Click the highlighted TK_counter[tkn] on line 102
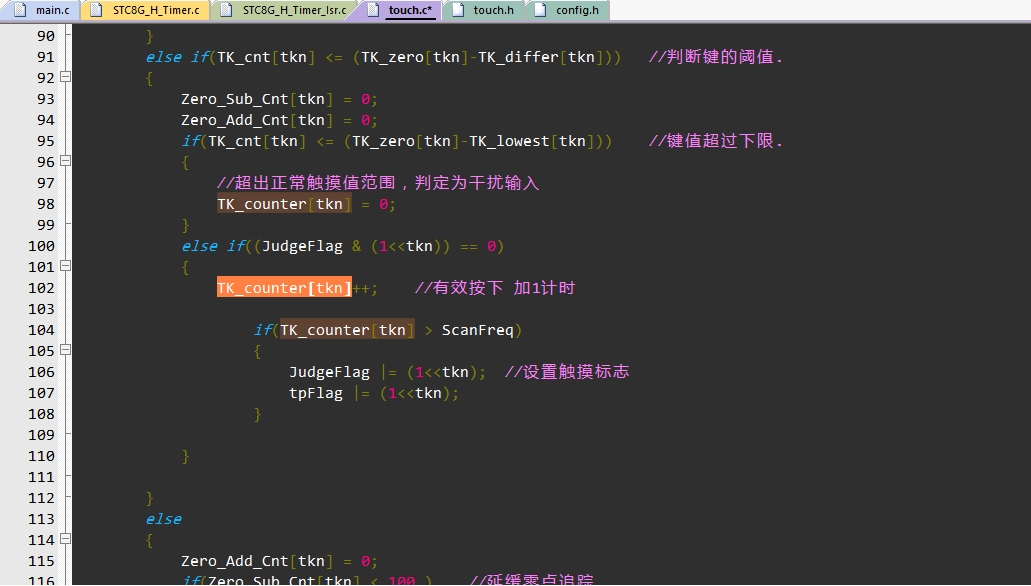The image size is (1031, 586). click(x=284, y=288)
